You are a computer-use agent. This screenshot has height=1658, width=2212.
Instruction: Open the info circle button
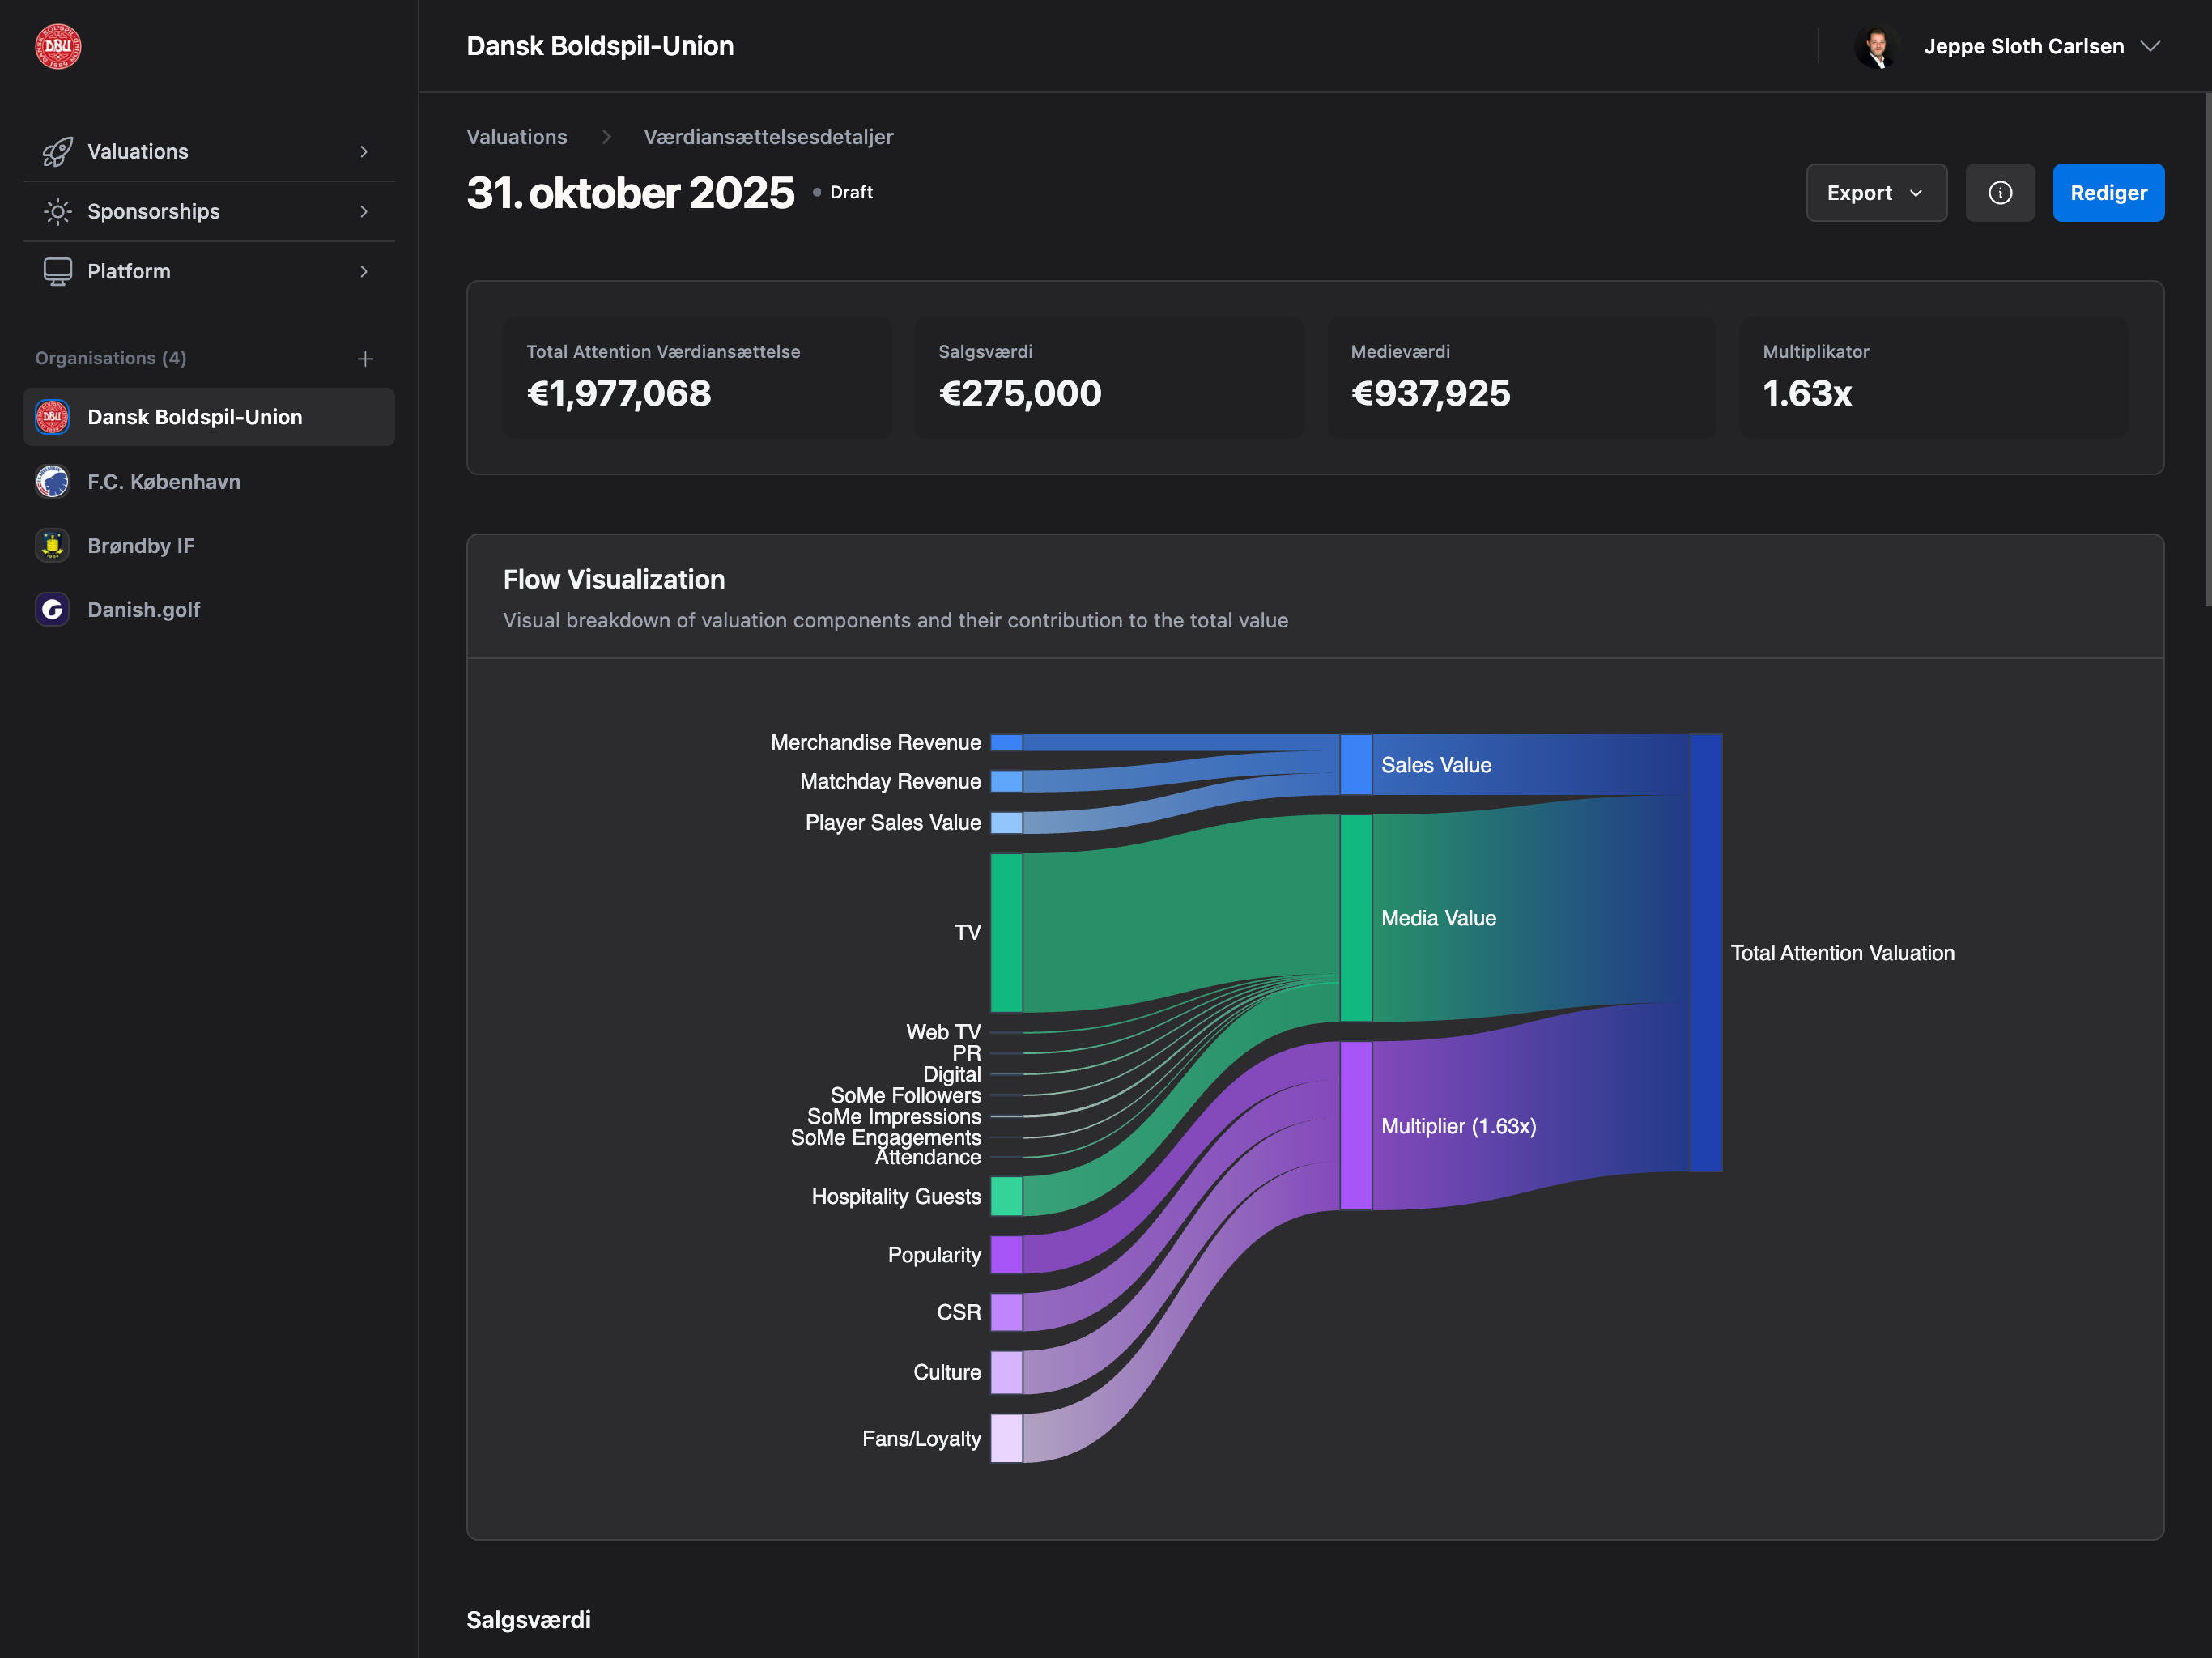[x=1999, y=193]
